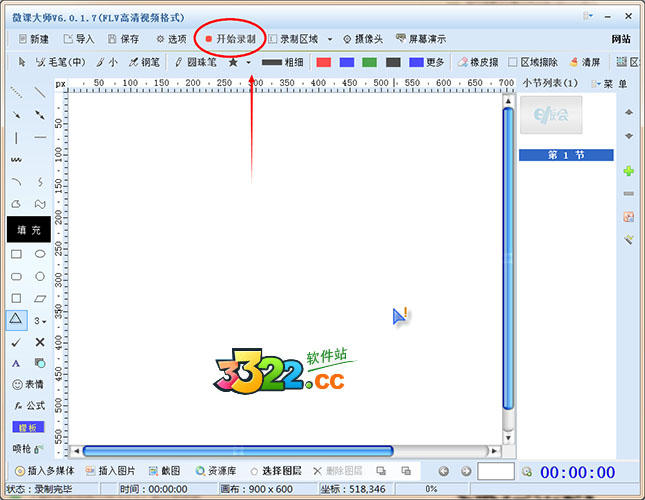Select the dotted line tool
Image resolution: width=645 pixels, height=500 pixels.
16,92
